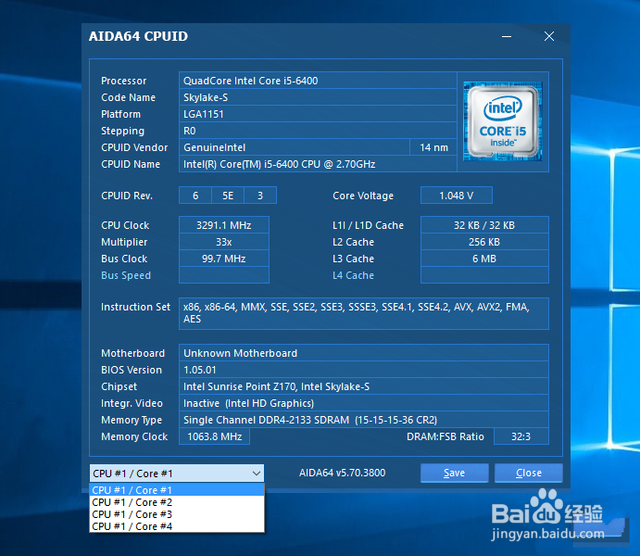
Task: Select CPU #1 / Core #1 in list
Action: [x=177, y=490]
